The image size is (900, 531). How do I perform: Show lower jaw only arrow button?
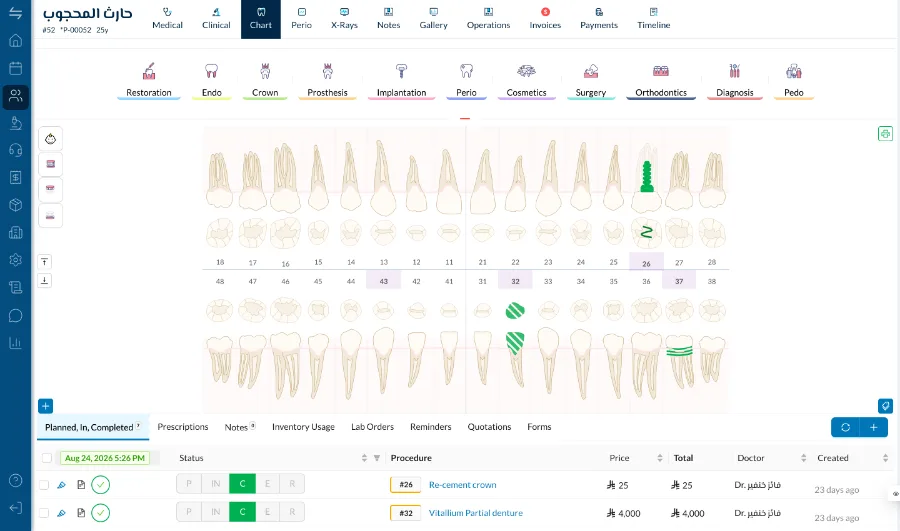click(x=45, y=281)
